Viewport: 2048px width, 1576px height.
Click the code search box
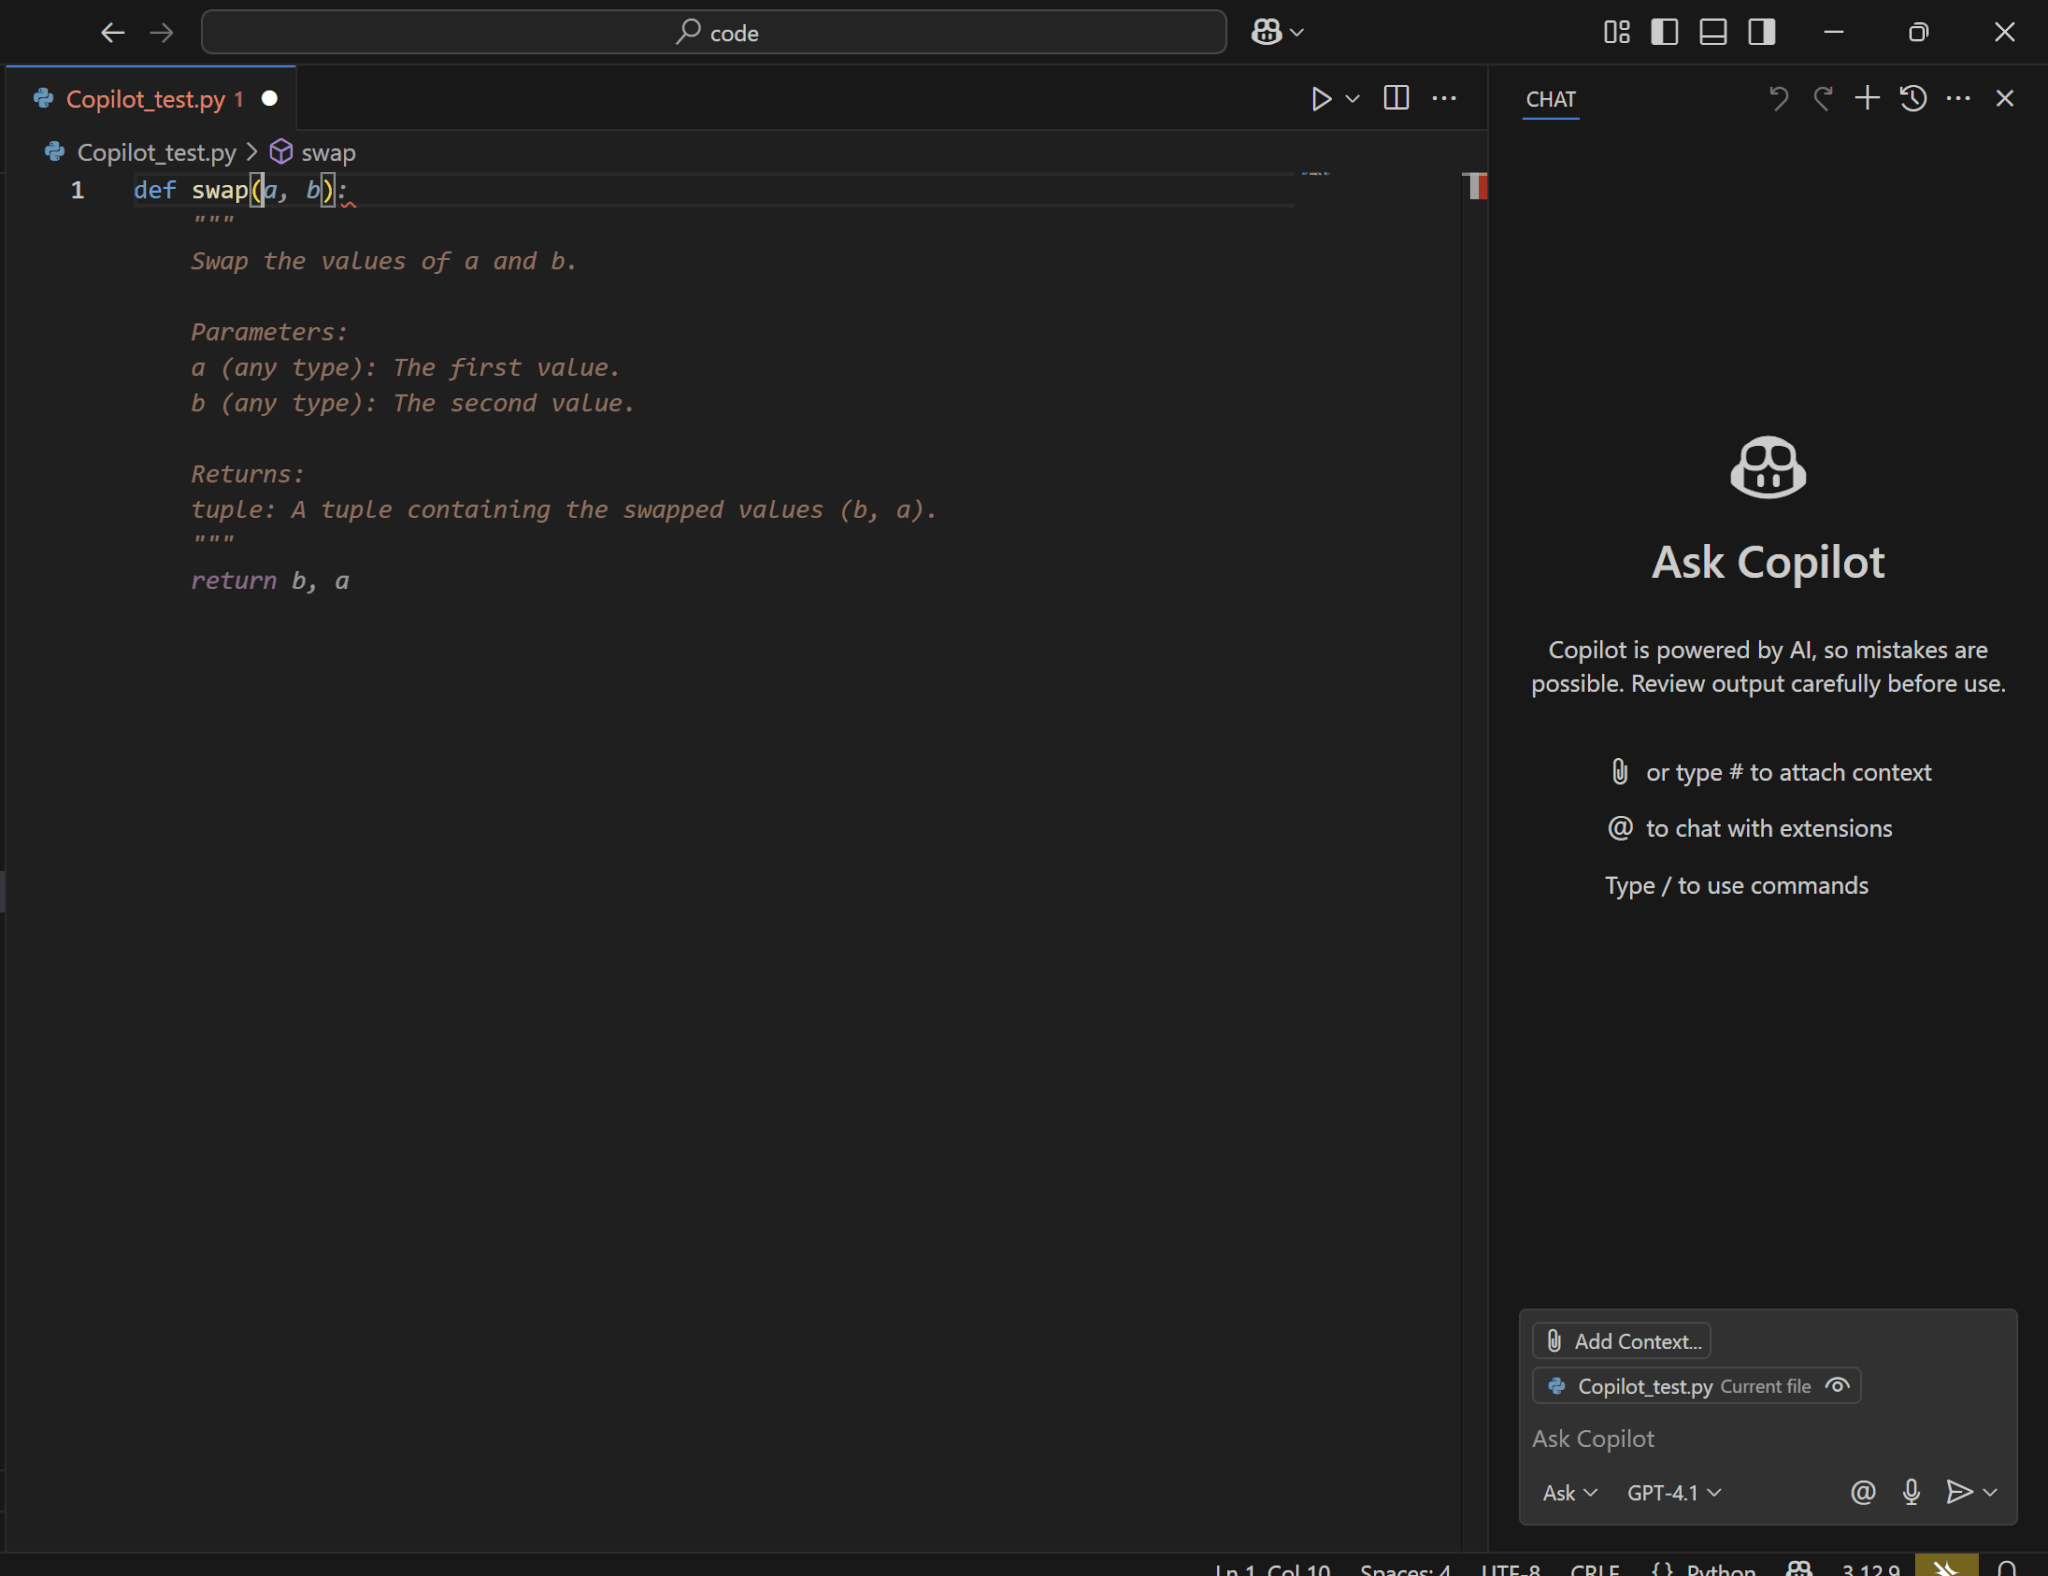pos(714,33)
